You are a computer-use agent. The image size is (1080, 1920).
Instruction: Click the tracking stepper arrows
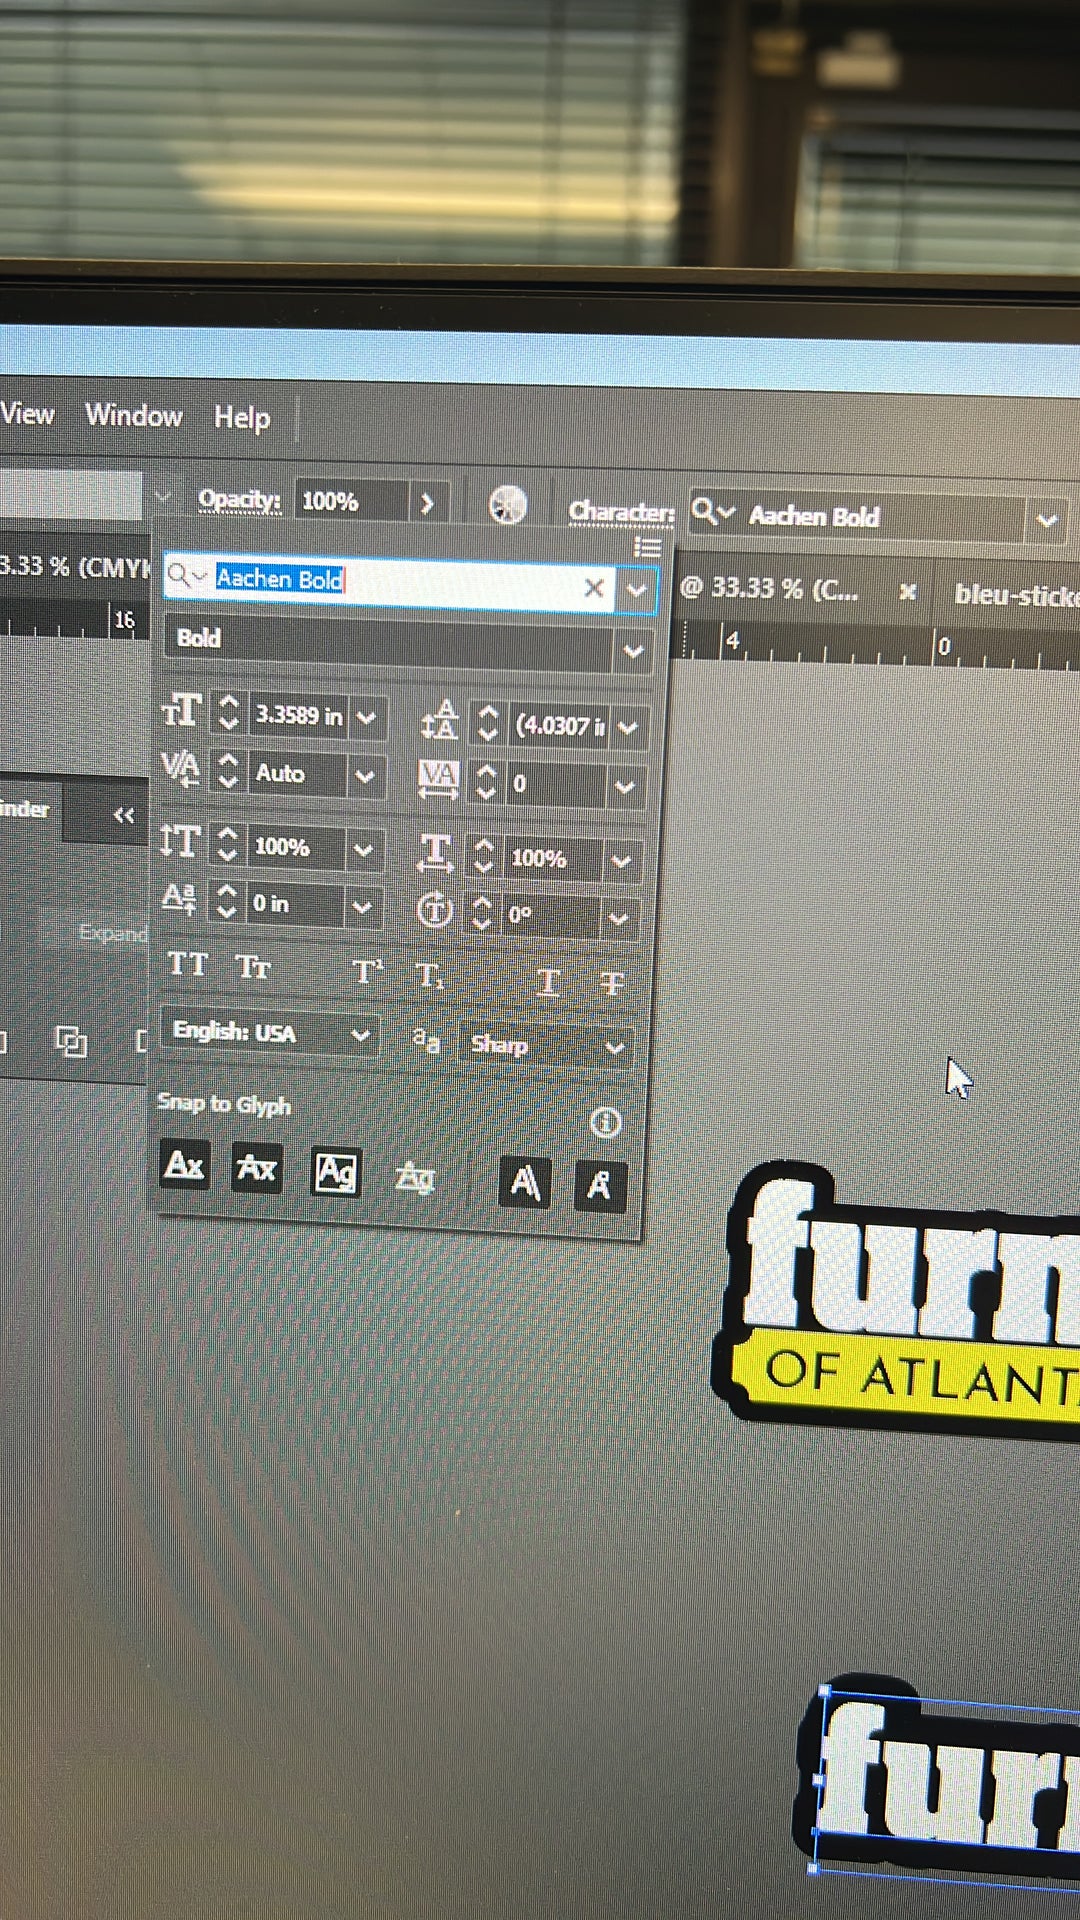485,782
